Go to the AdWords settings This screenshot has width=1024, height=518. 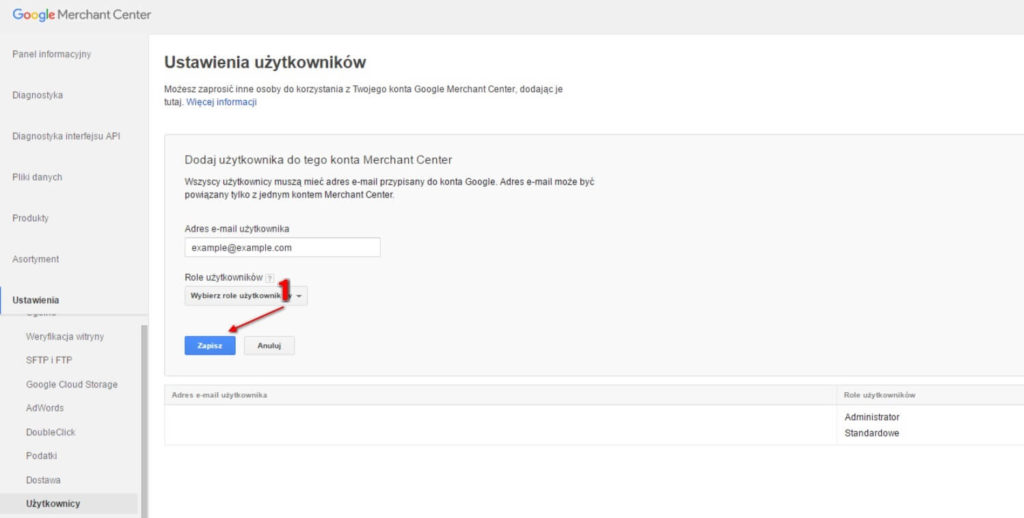click(45, 408)
